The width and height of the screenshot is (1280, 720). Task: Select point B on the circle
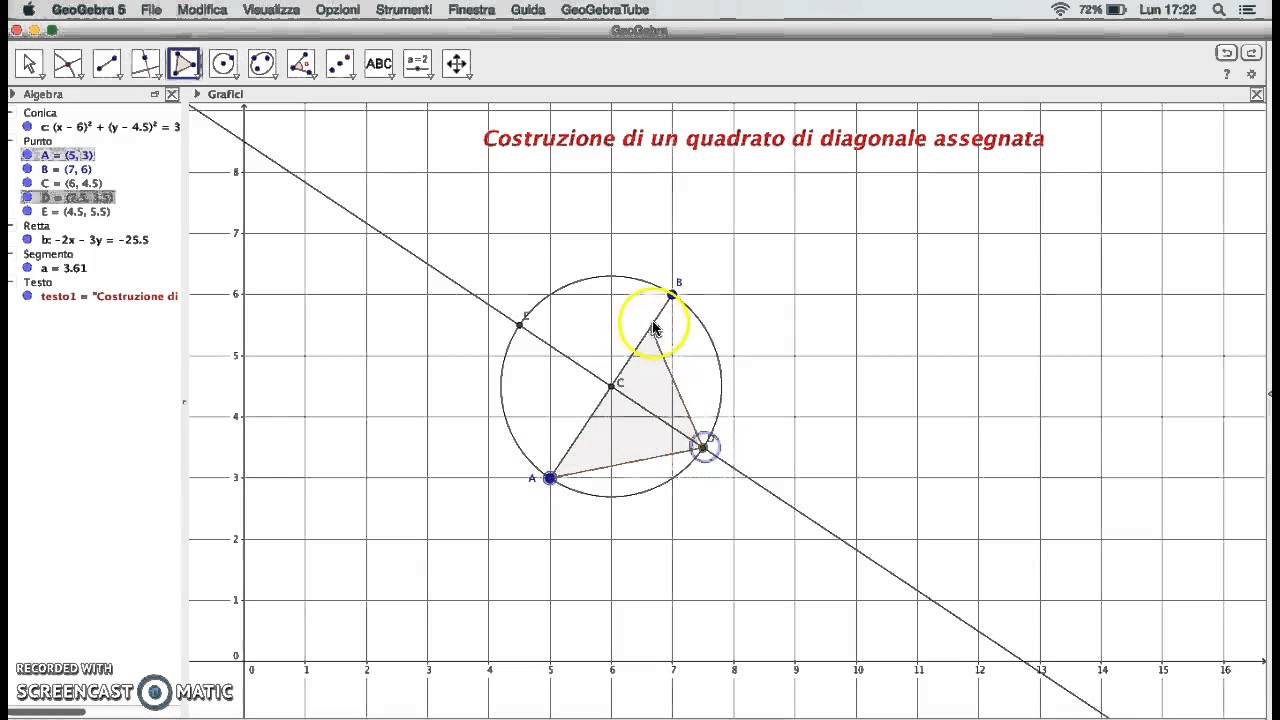tap(672, 294)
